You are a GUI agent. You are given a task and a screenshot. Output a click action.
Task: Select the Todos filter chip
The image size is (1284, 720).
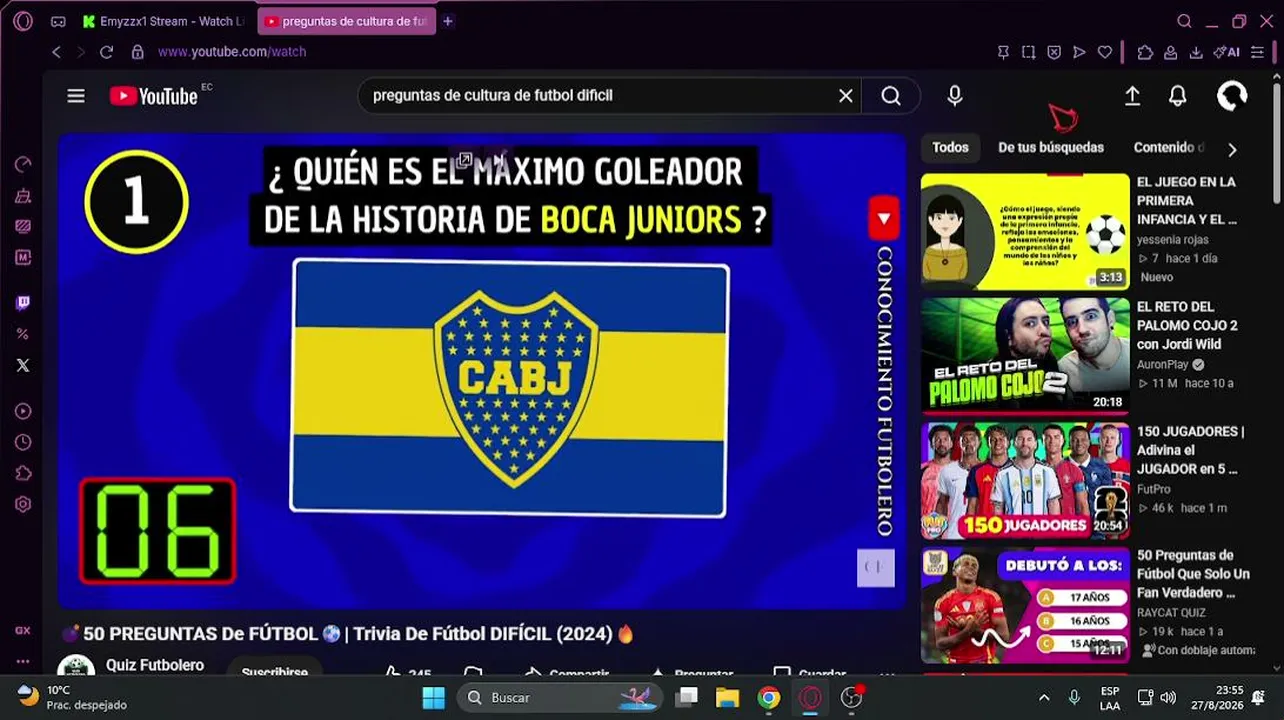(950, 147)
